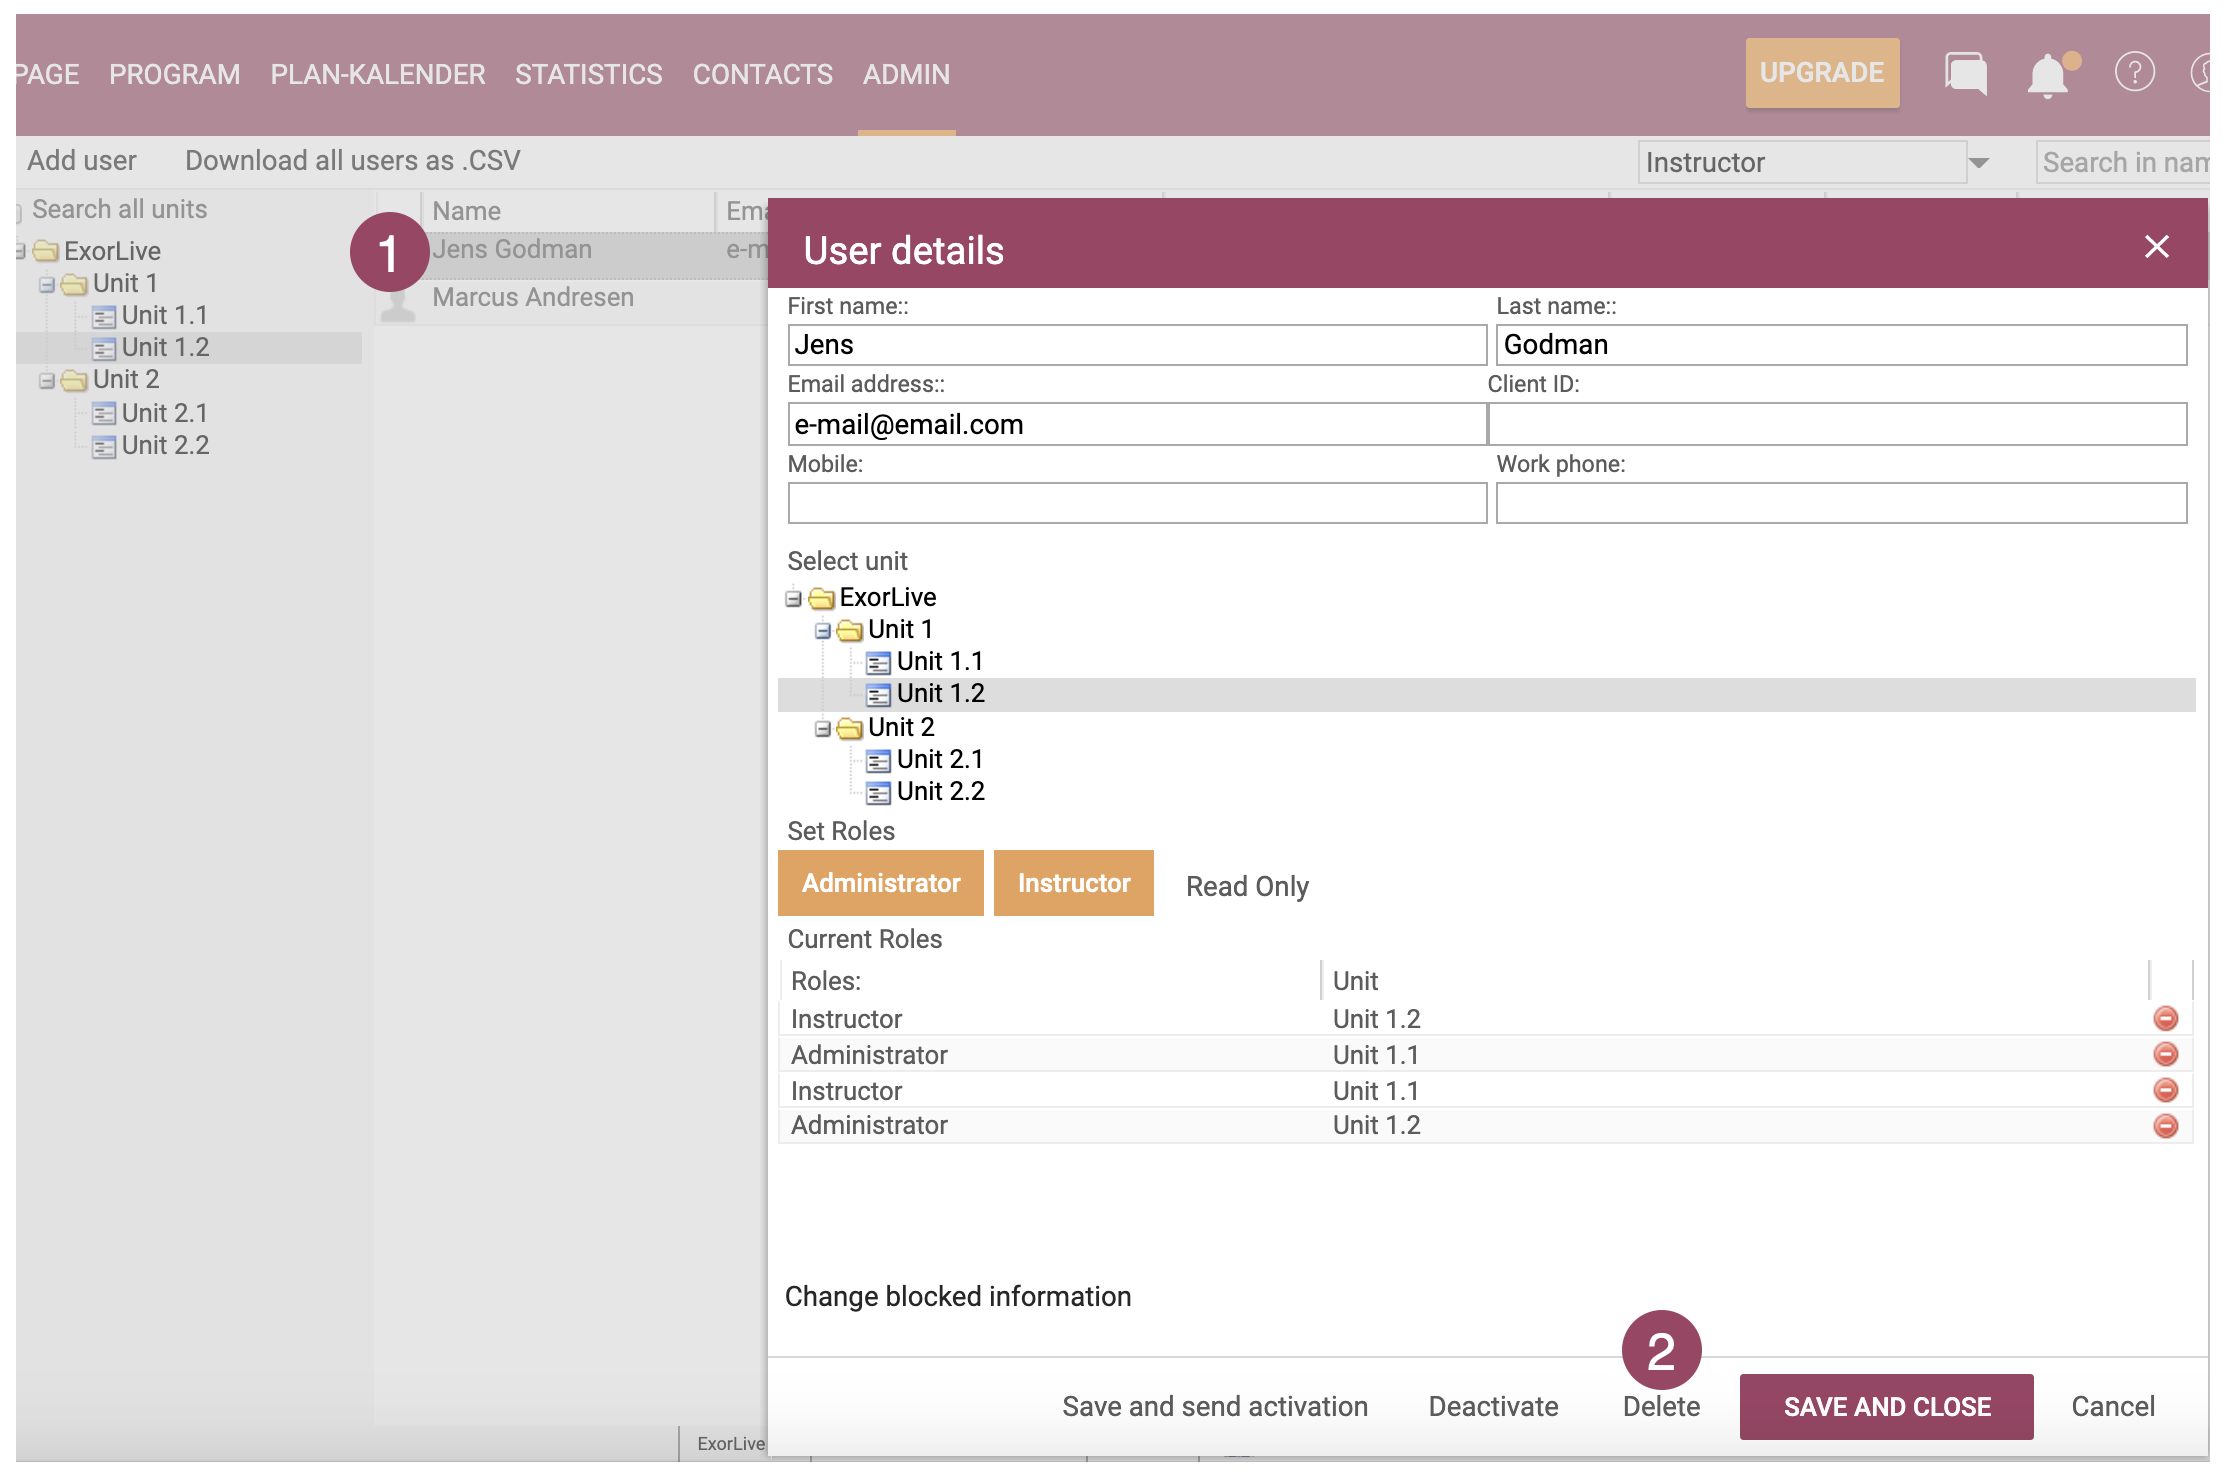The height and width of the screenshot is (1478, 2224).
Task: Open the notifications bell
Action: click(2049, 75)
